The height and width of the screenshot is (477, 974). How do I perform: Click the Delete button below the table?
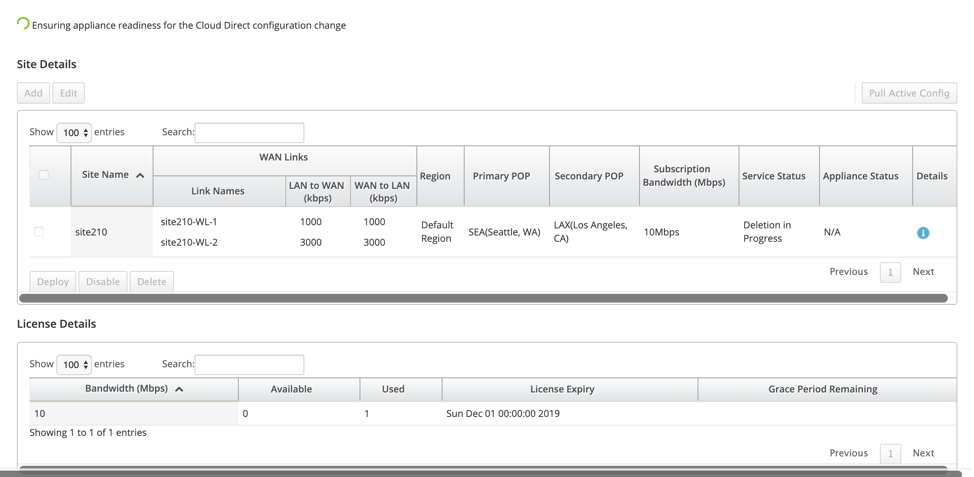pyautogui.click(x=152, y=281)
